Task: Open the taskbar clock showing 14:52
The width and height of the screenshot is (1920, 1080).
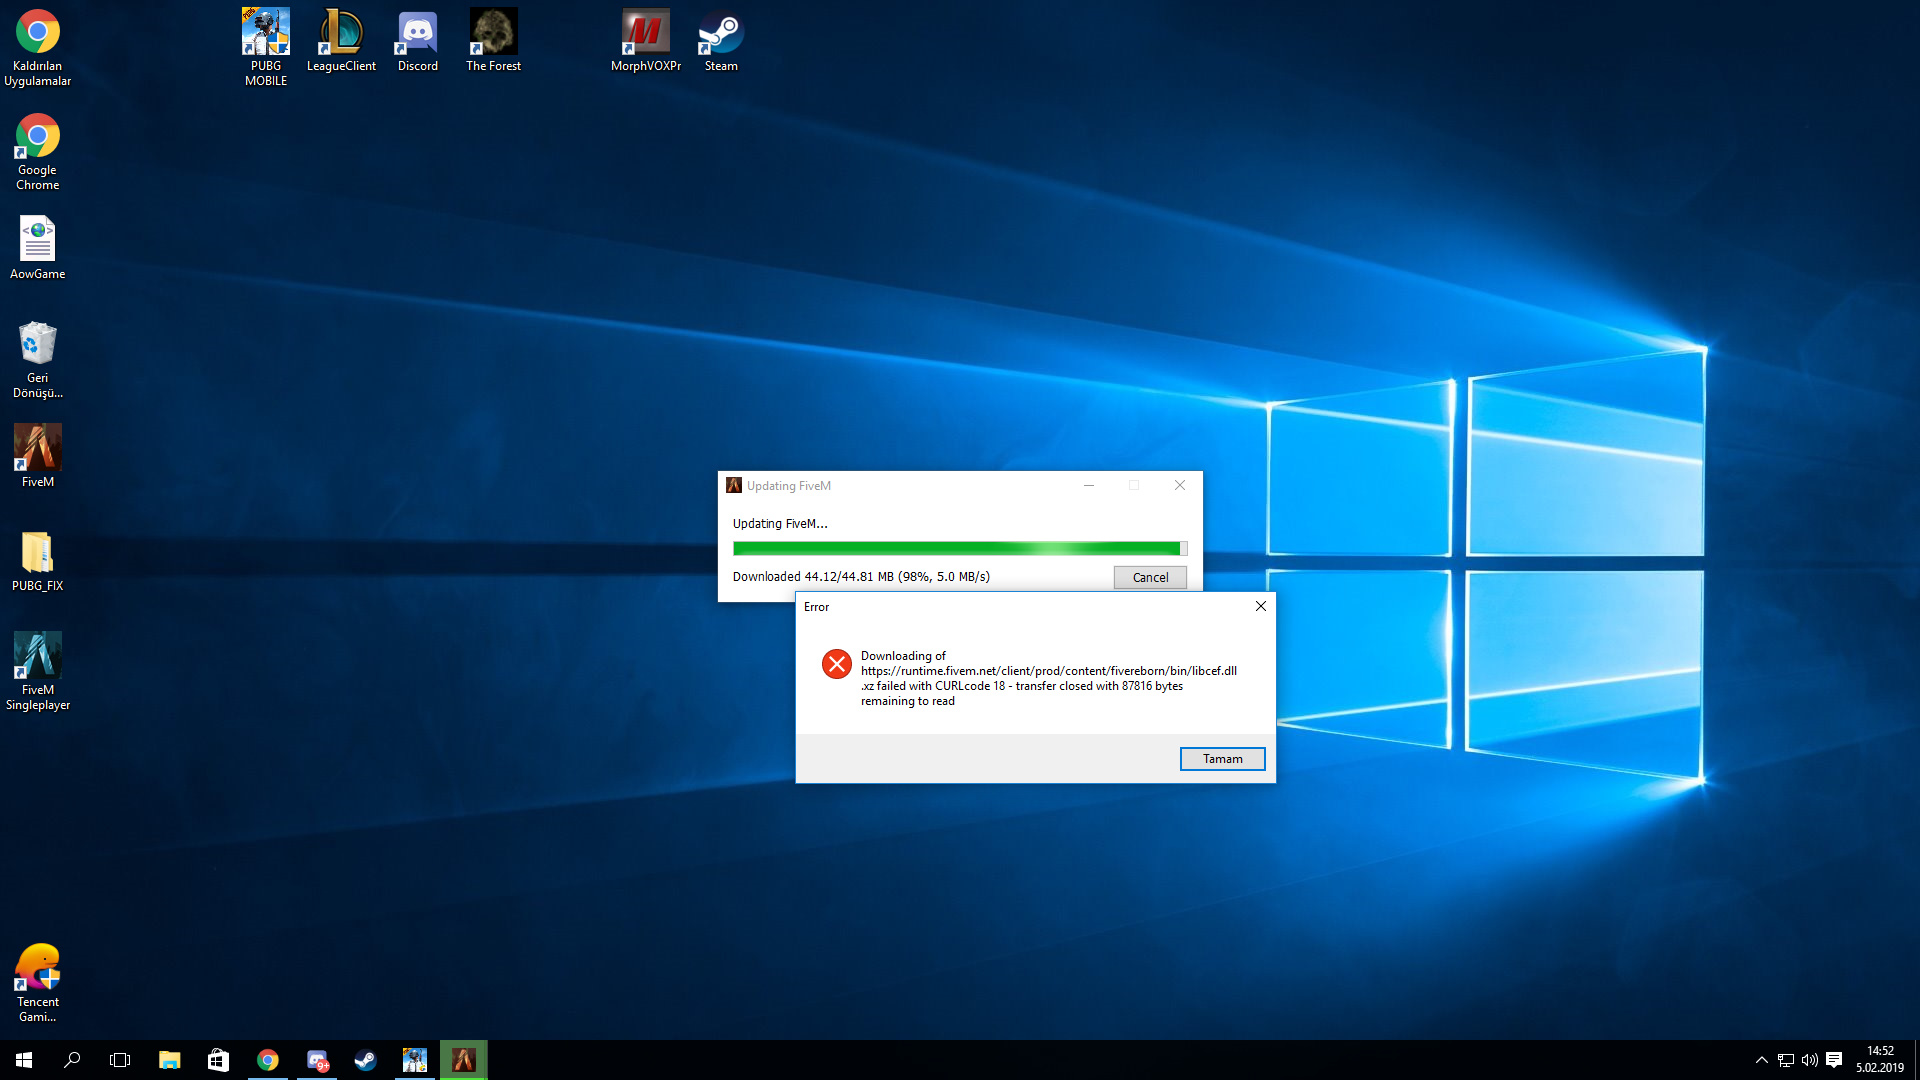Action: coord(1880,1060)
